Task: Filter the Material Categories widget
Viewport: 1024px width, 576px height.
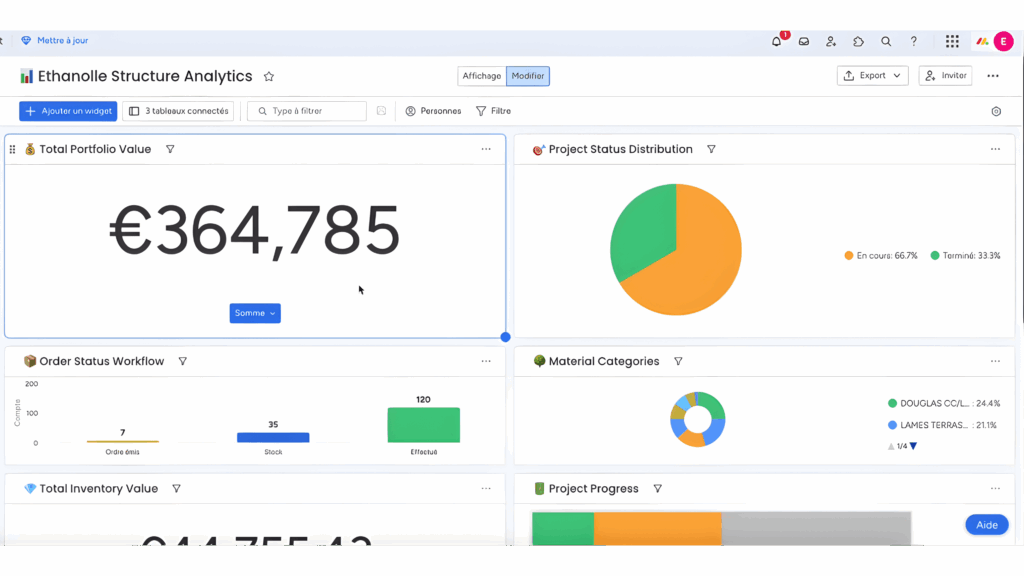Action: pyautogui.click(x=678, y=361)
